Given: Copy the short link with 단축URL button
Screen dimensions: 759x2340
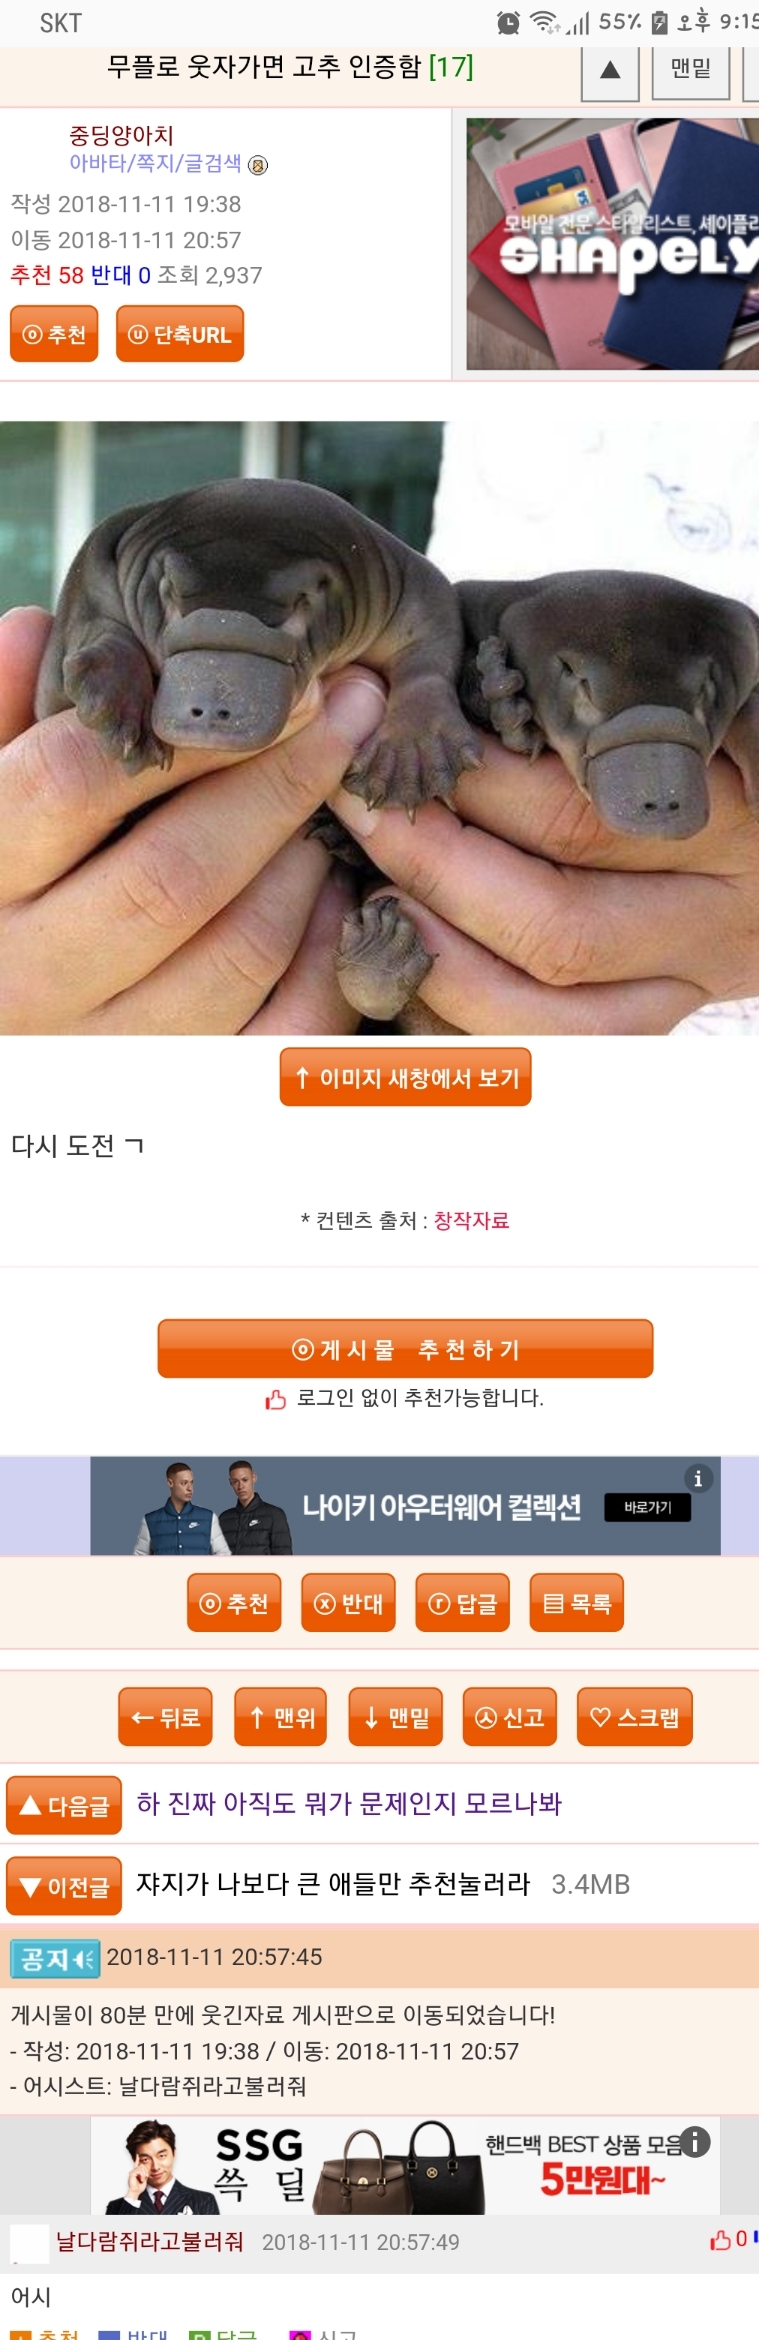Looking at the screenshot, I should [180, 334].
